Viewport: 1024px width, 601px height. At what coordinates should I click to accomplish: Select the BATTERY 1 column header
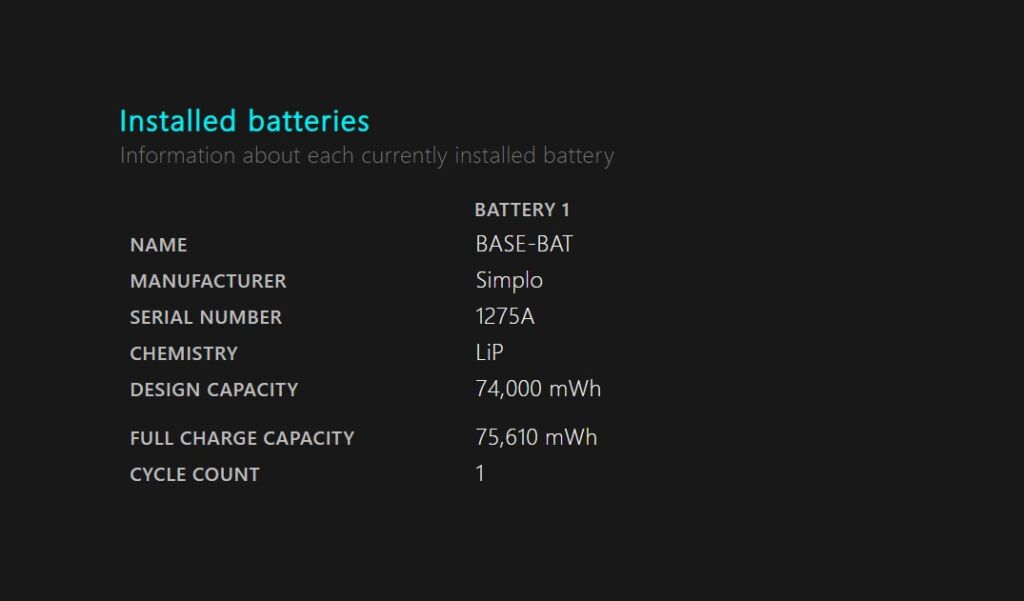(x=522, y=210)
